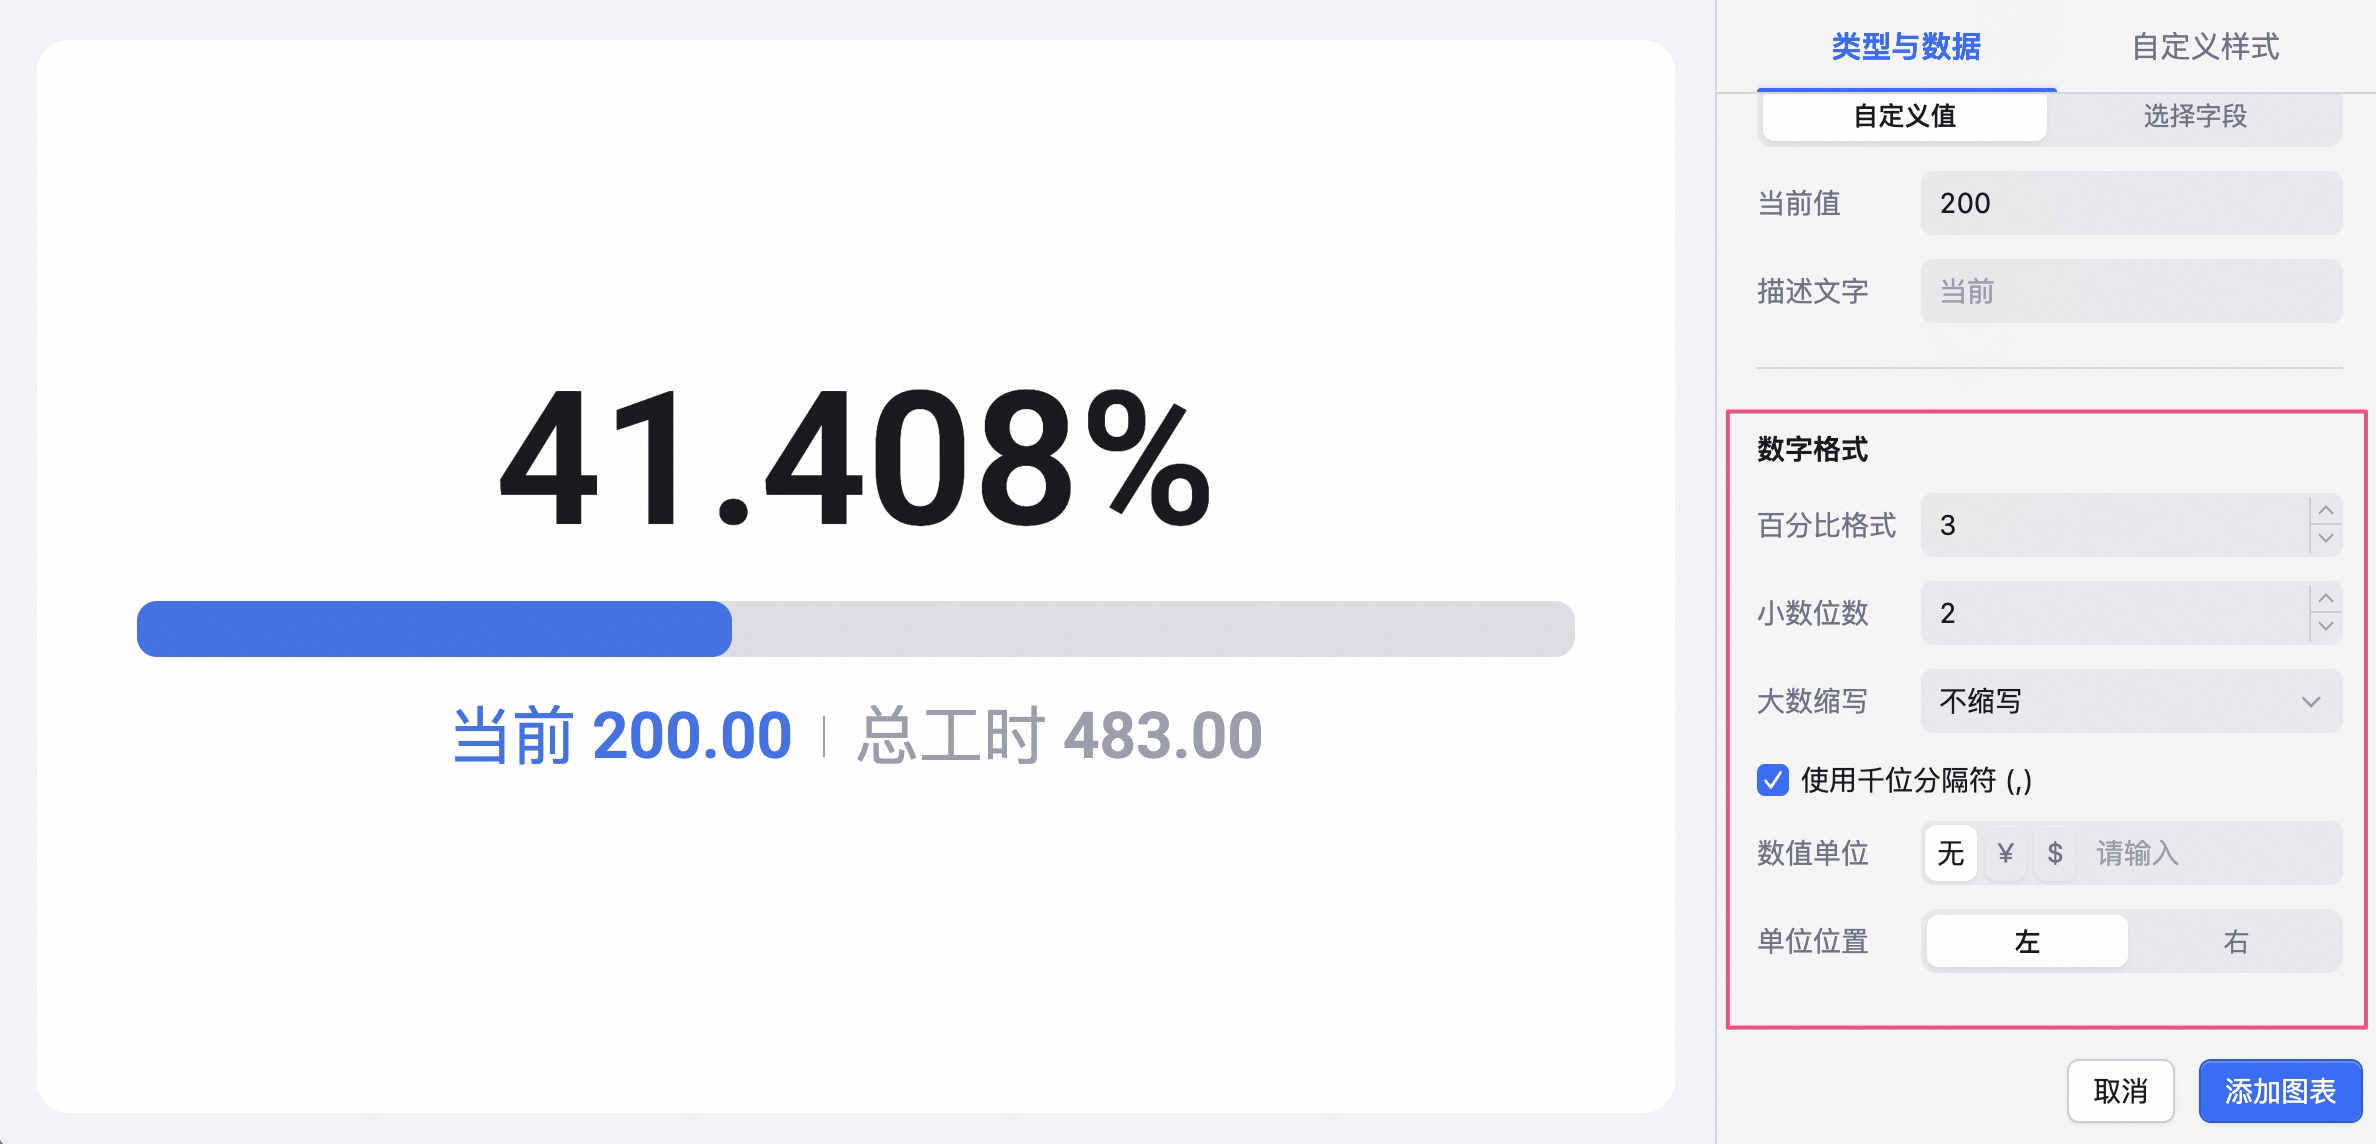2376x1144 pixels.
Task: Select the 自定义值 segment
Action: pos(1905,116)
